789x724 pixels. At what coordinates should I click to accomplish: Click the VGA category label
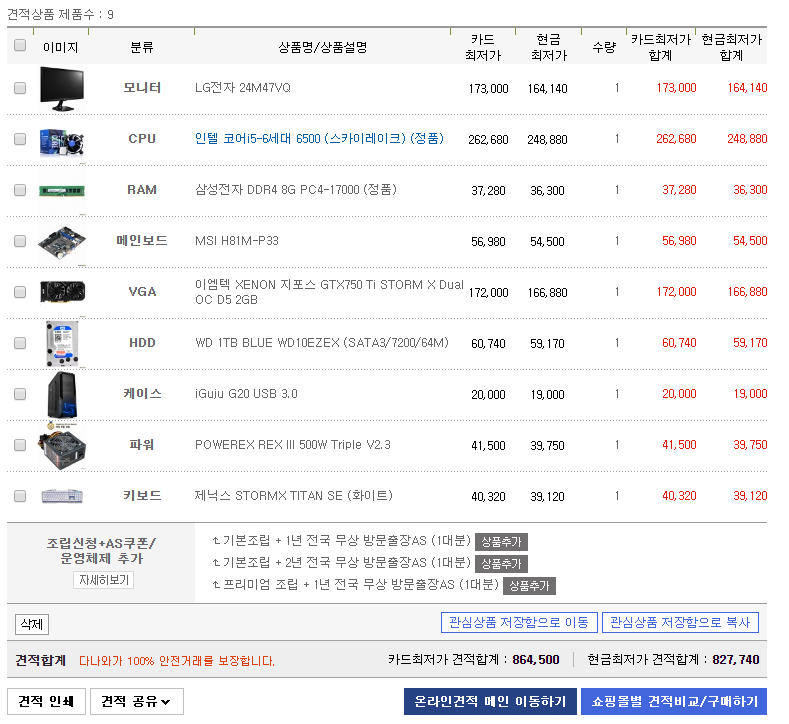tap(142, 292)
